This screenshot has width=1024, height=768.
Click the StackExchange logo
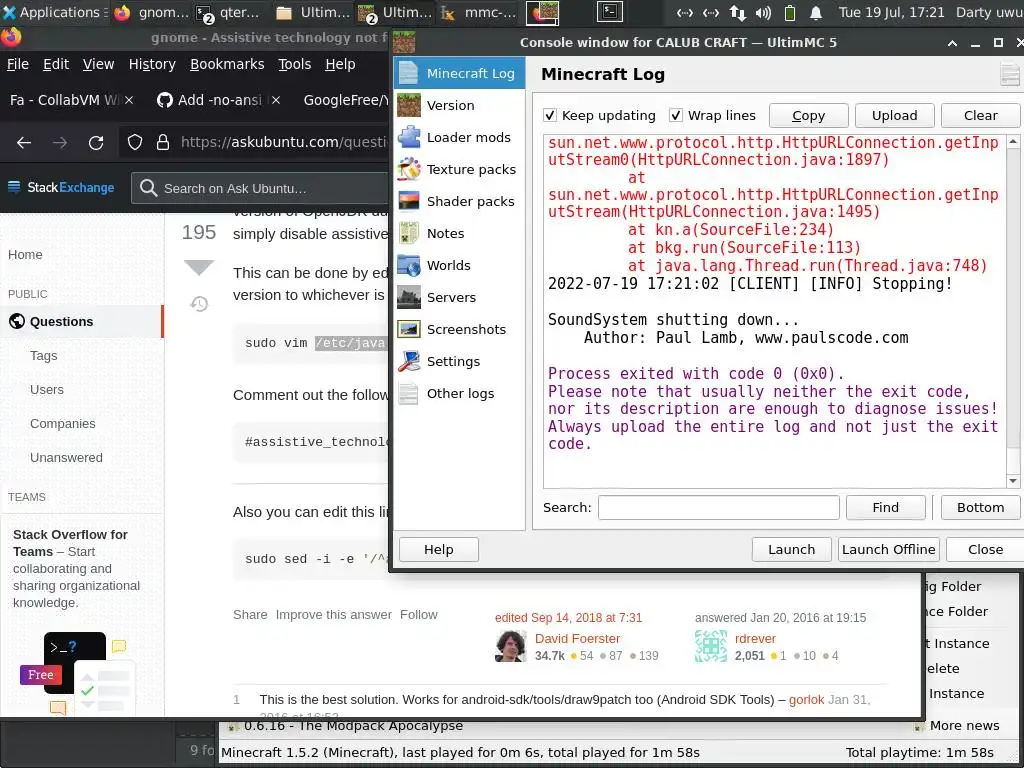click(61, 187)
